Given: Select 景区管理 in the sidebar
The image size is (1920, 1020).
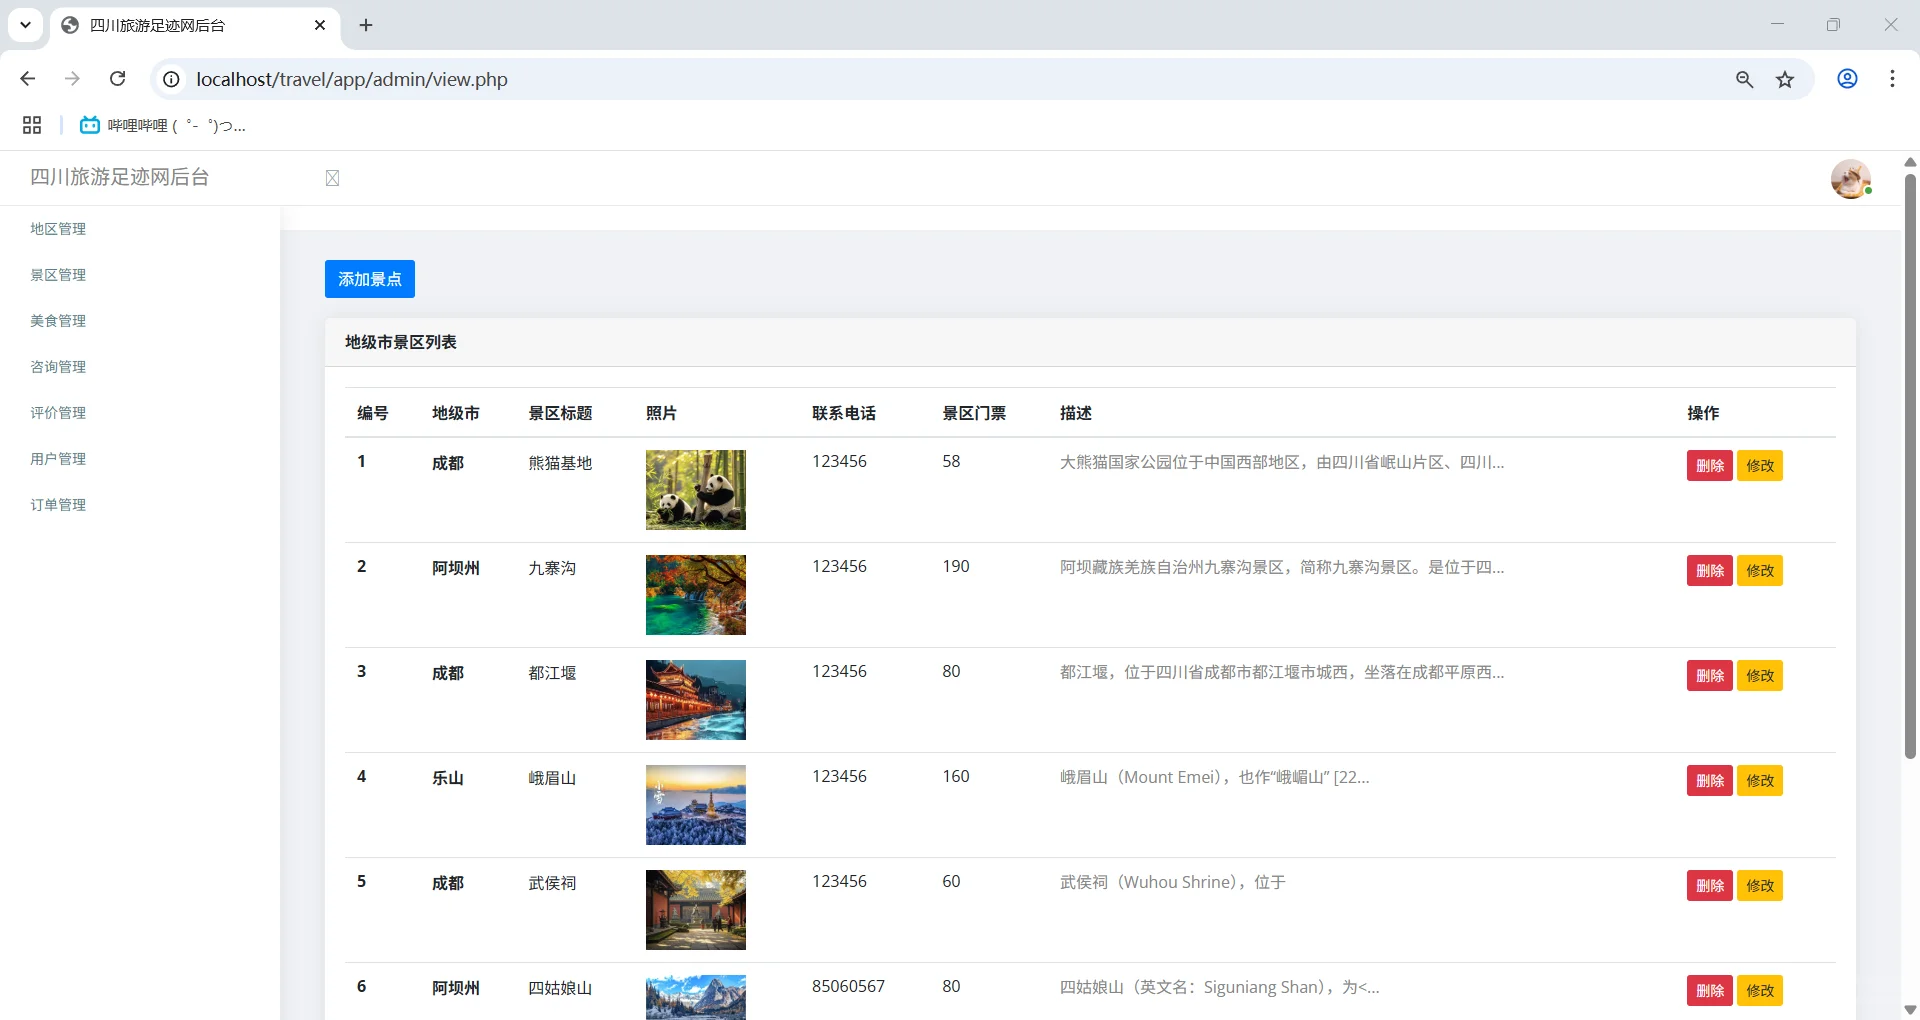Looking at the screenshot, I should 58,274.
